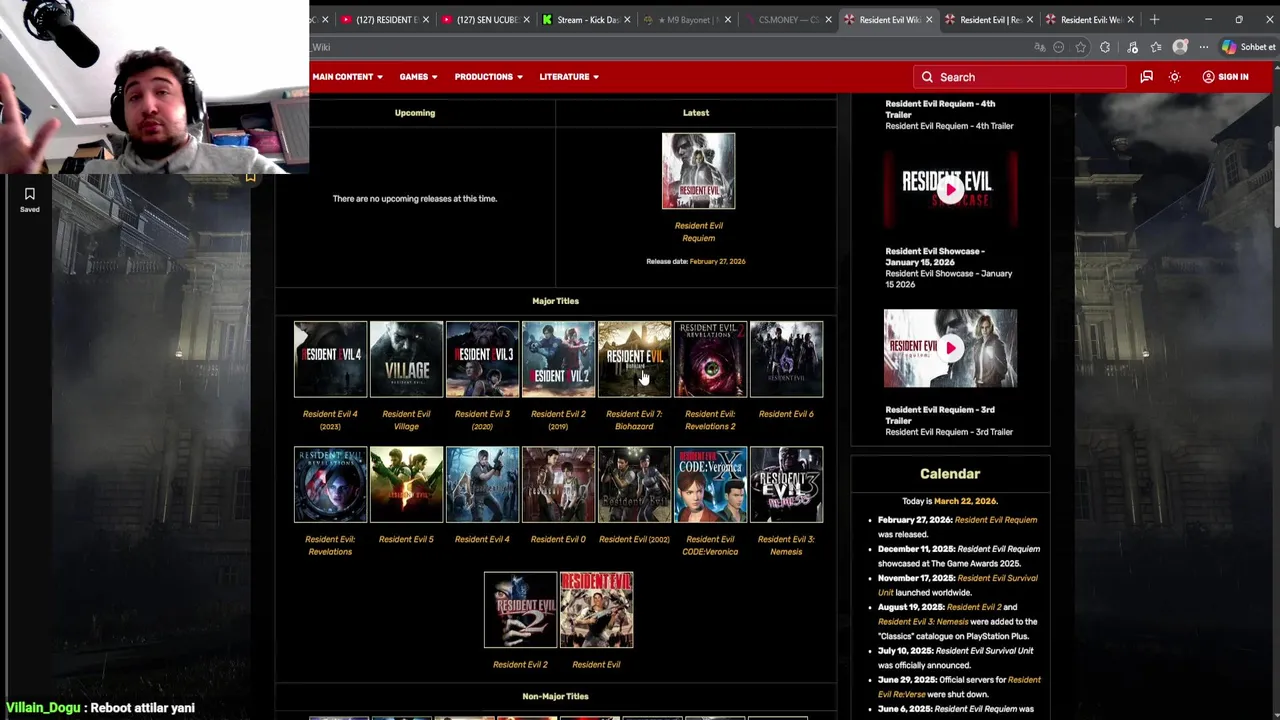Open a new browser tab with plus

(1154, 20)
